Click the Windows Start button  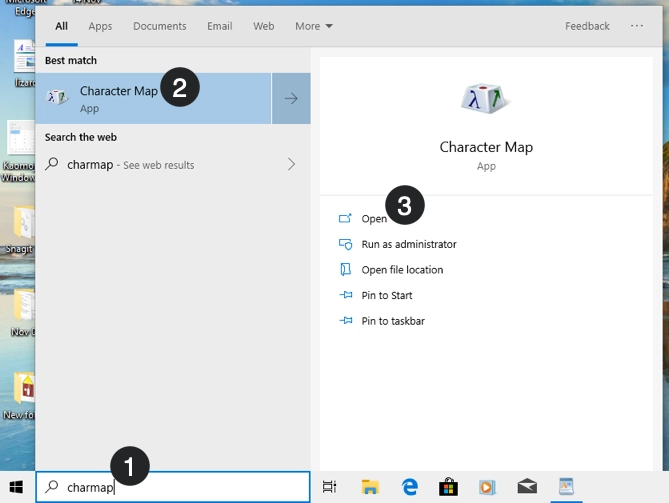[17, 487]
